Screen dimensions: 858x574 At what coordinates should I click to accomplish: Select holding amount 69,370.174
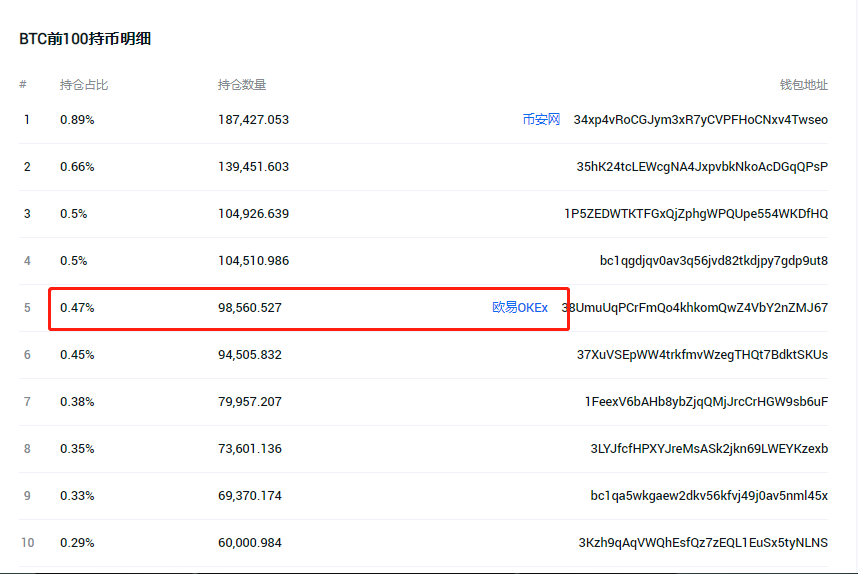[x=250, y=496]
